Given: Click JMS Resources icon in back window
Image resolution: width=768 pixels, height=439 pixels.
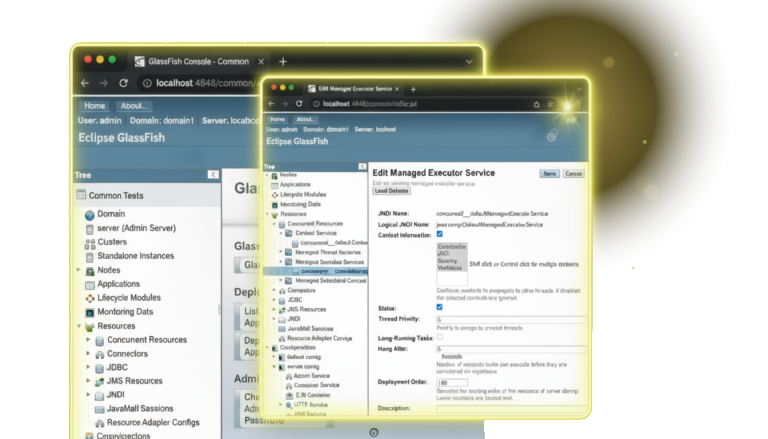Looking at the screenshot, I should [x=99, y=381].
